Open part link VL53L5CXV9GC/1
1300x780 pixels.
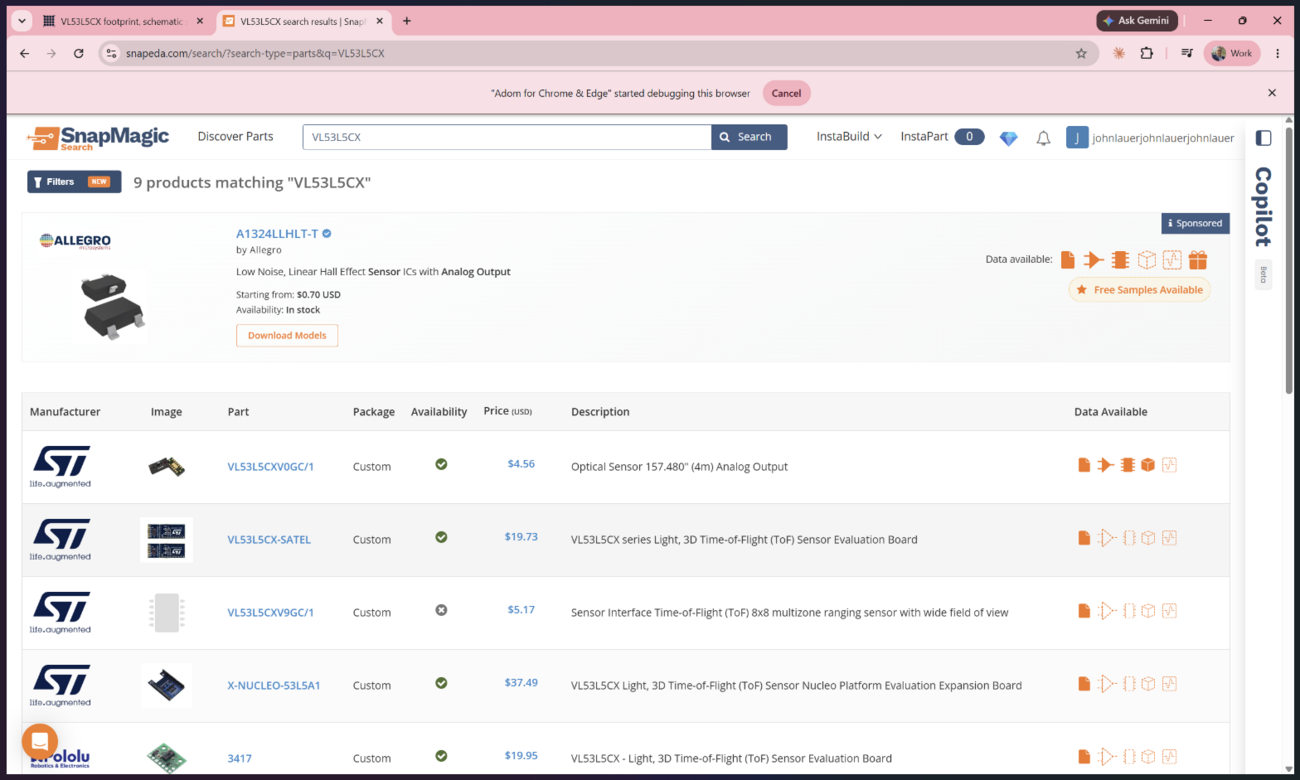(x=270, y=612)
